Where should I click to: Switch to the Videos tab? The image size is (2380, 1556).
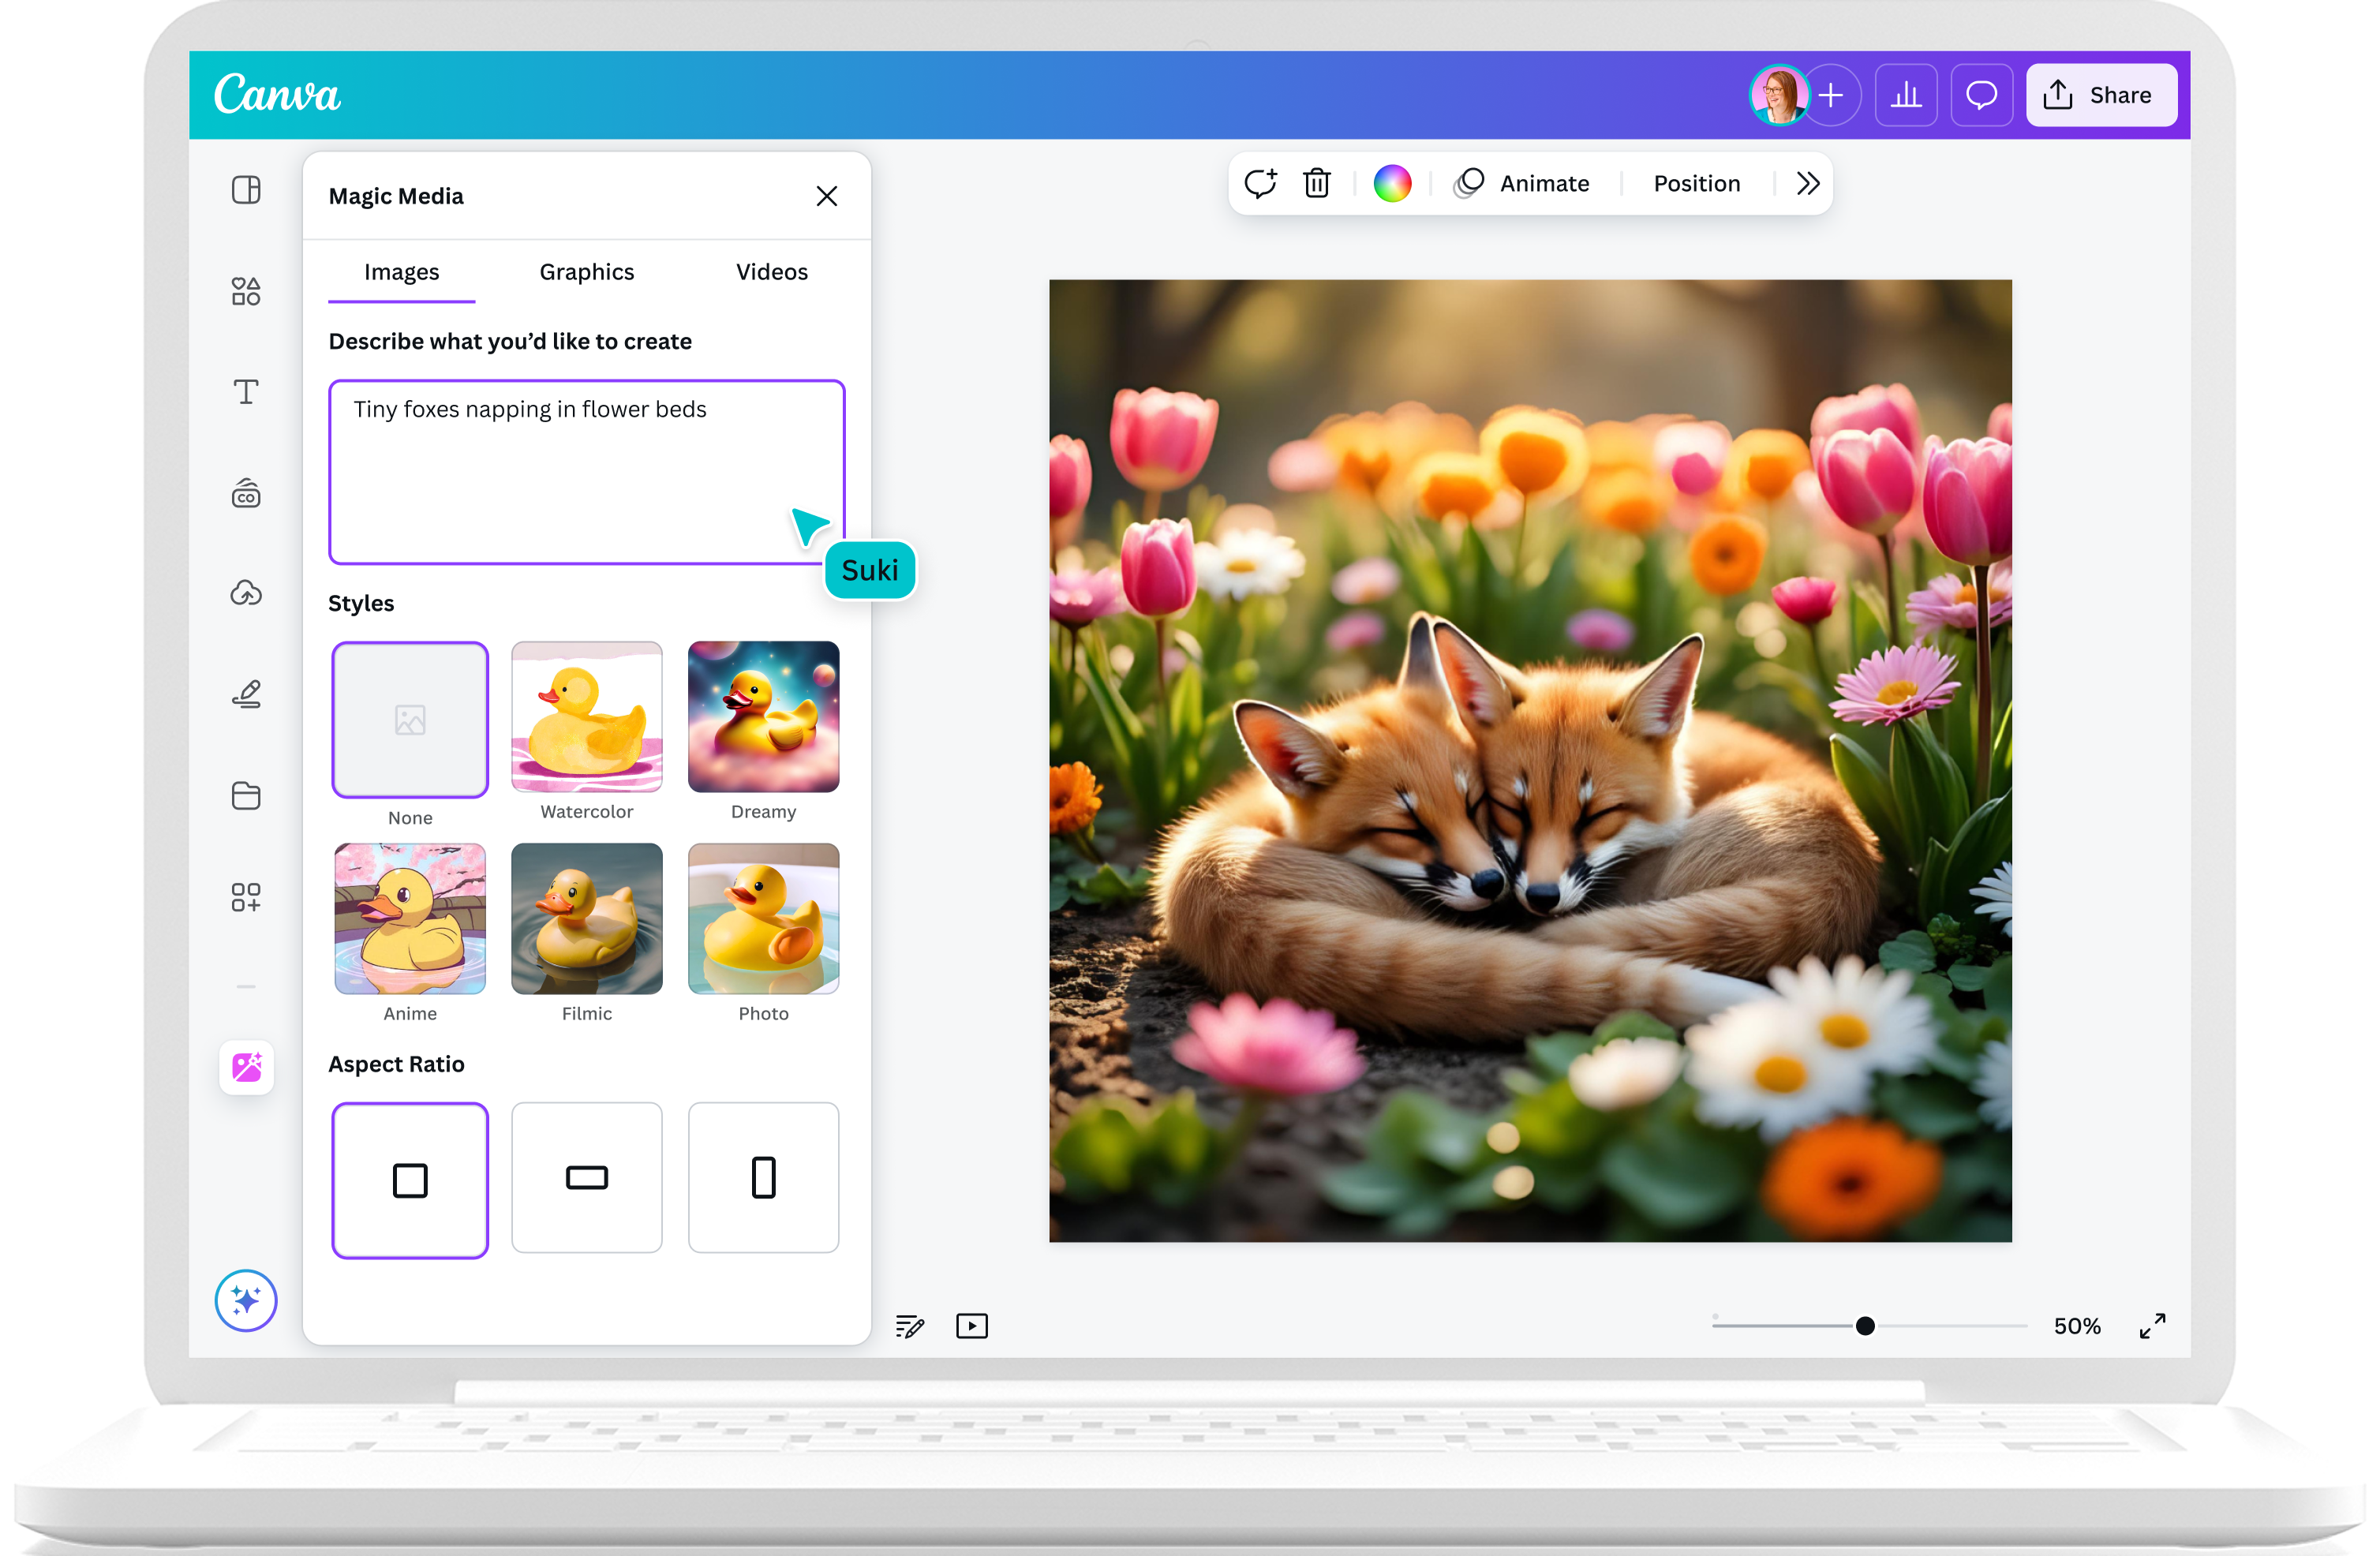[771, 272]
